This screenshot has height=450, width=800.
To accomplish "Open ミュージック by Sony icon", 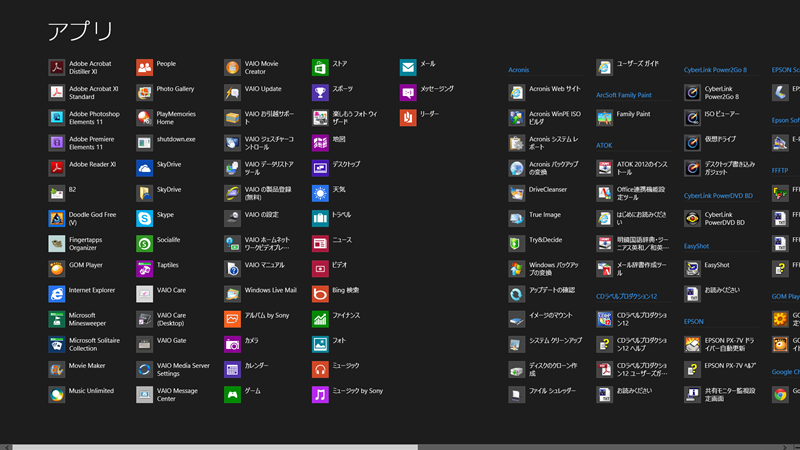I will (x=320, y=394).
